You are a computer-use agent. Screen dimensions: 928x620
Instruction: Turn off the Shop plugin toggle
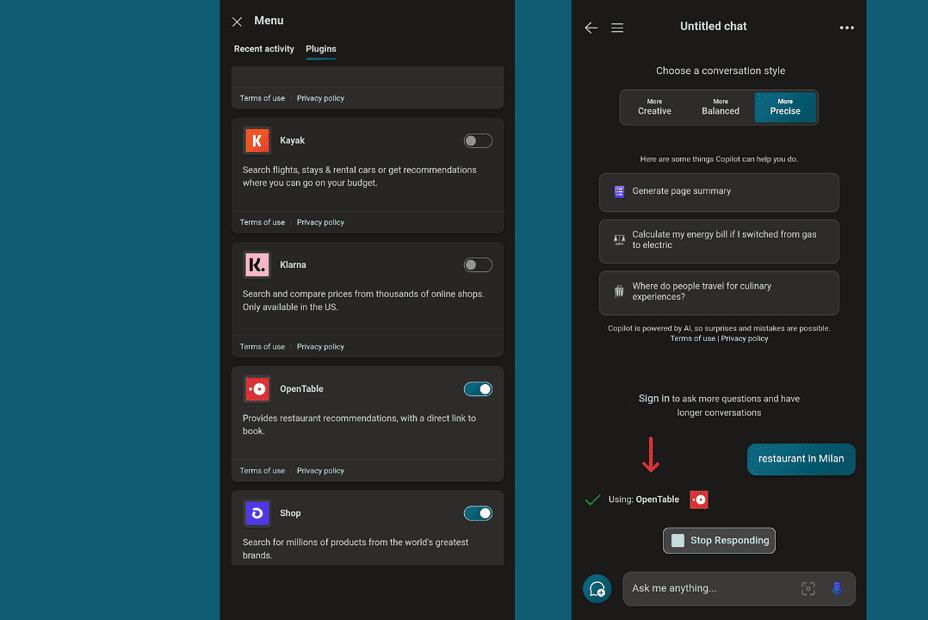point(478,513)
